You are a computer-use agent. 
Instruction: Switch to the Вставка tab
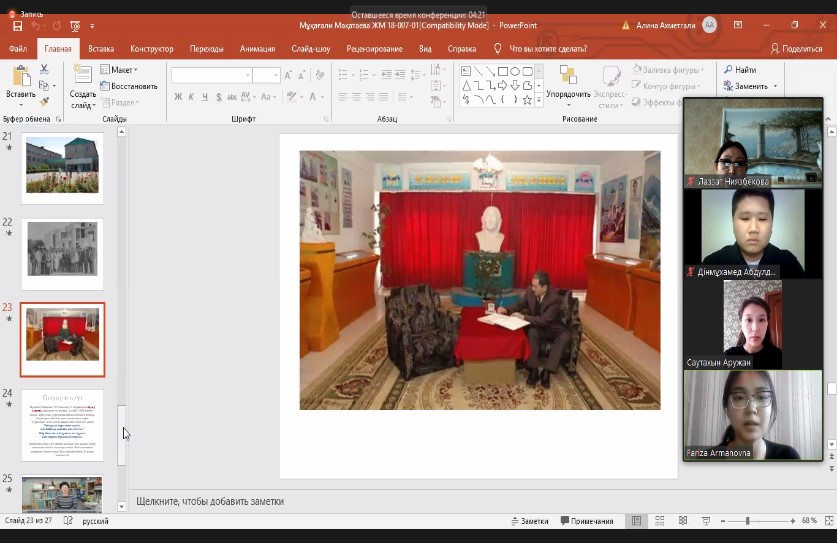(101, 48)
